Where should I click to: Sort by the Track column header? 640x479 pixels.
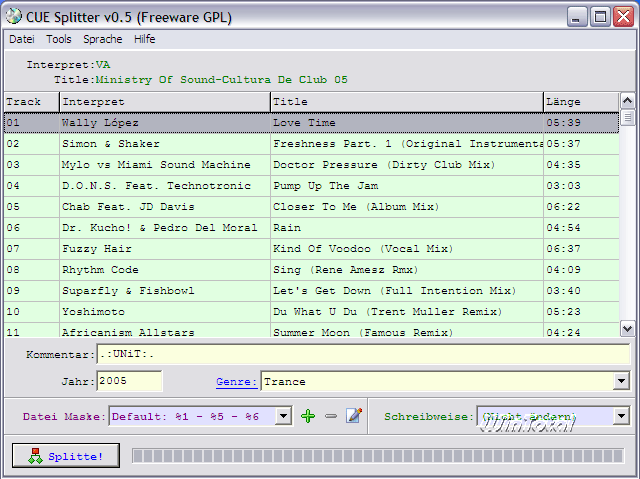click(x=32, y=102)
